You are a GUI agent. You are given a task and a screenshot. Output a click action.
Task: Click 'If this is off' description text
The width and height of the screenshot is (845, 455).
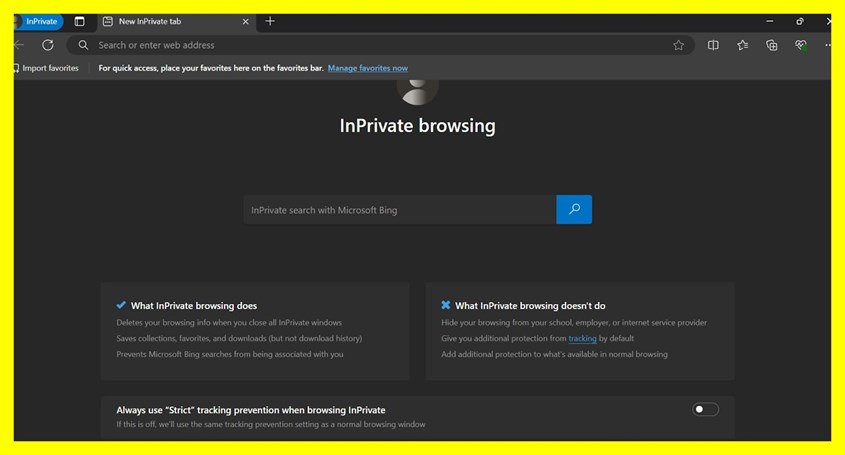(x=271, y=424)
